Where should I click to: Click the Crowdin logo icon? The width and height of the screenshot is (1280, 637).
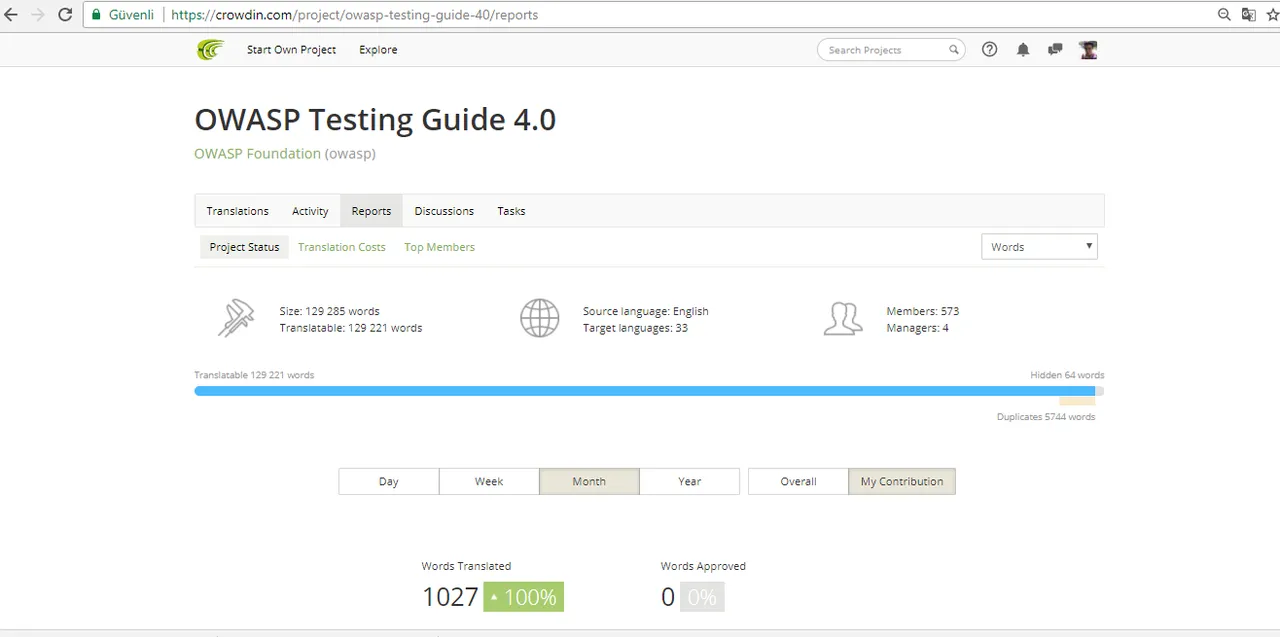coord(210,50)
